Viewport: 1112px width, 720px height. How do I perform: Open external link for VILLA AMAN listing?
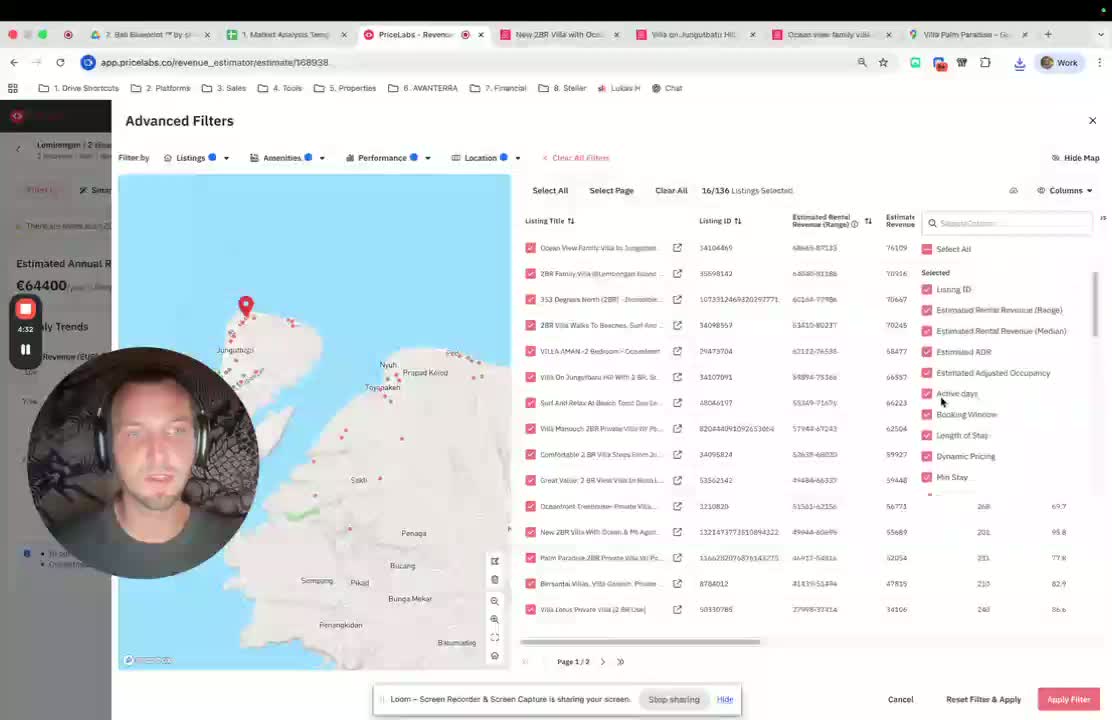coord(677,351)
